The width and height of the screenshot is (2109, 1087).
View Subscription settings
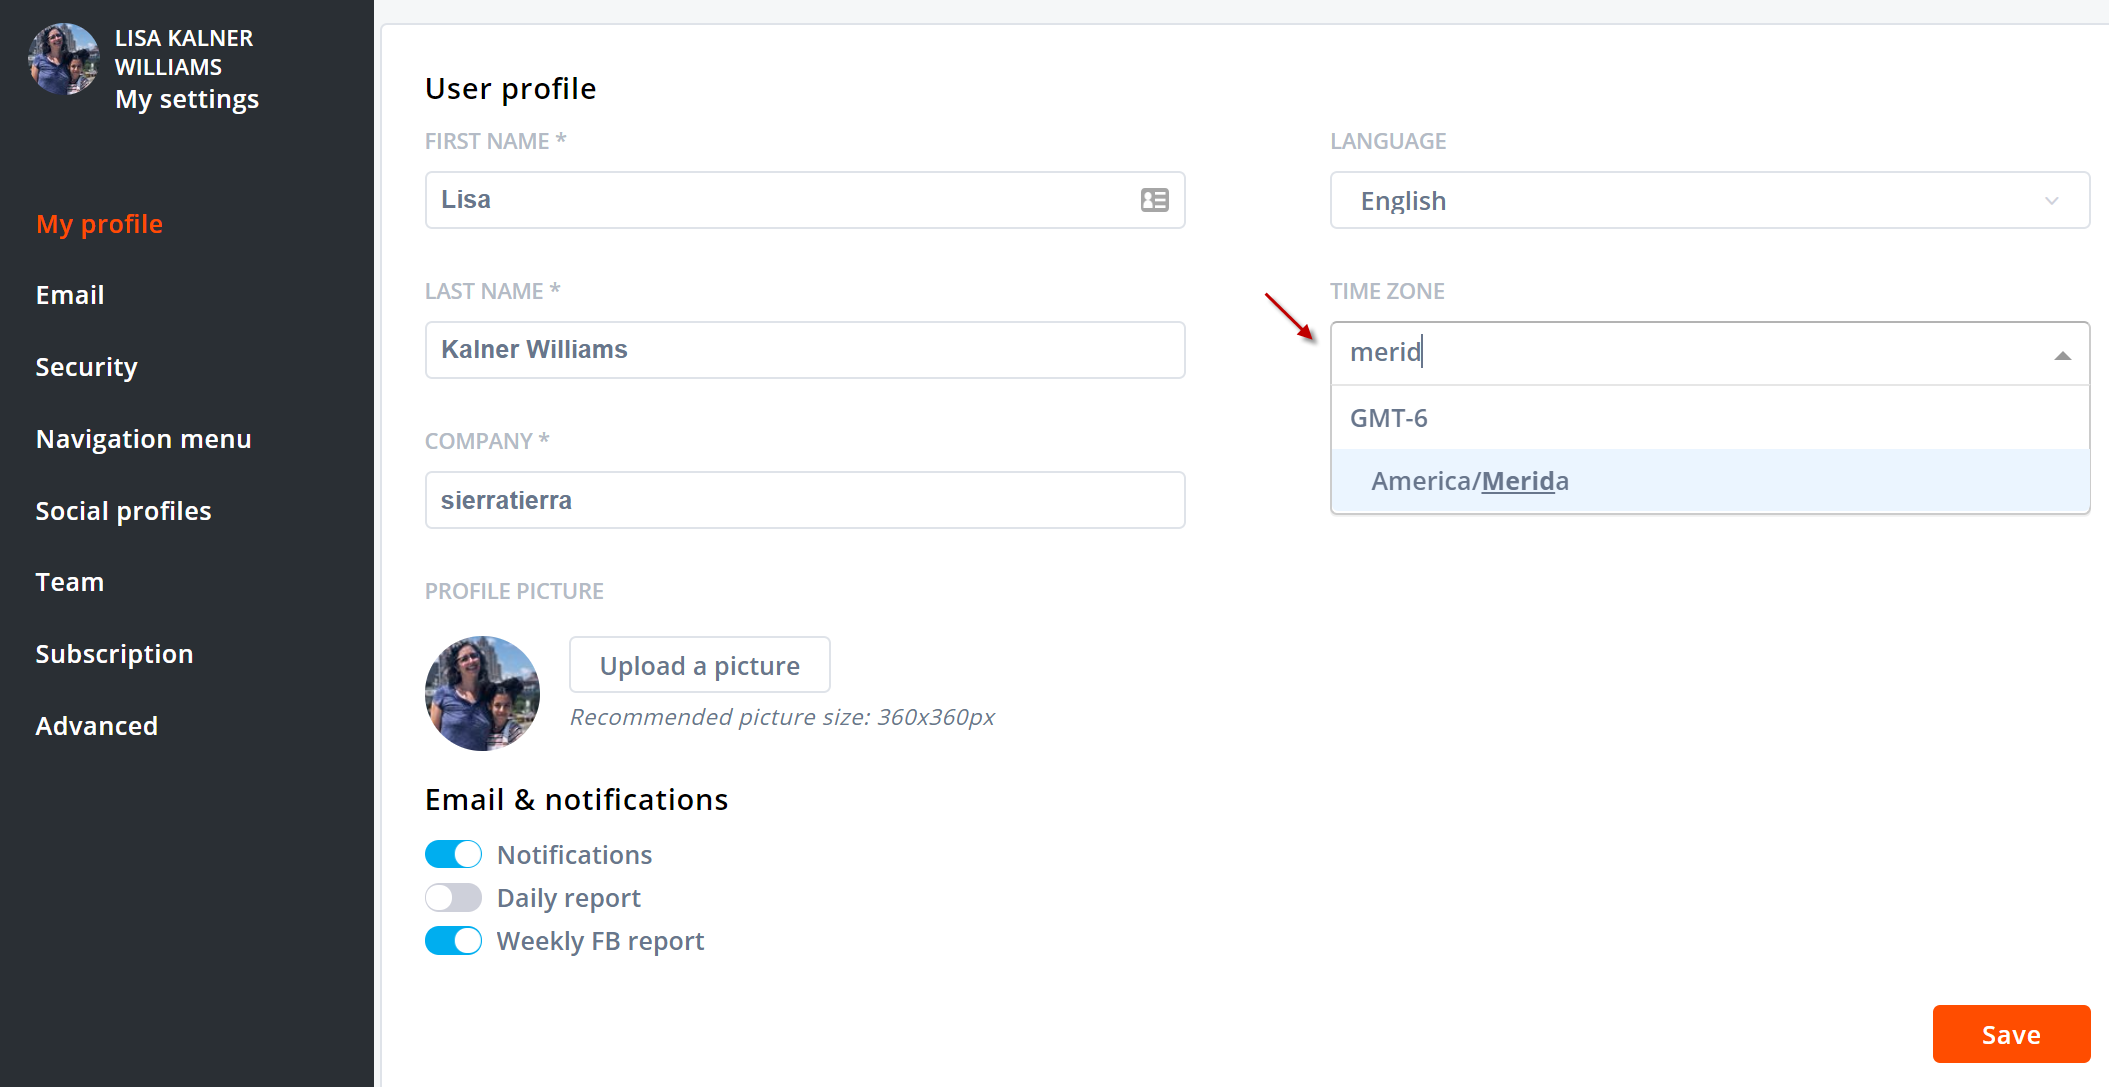tap(114, 654)
